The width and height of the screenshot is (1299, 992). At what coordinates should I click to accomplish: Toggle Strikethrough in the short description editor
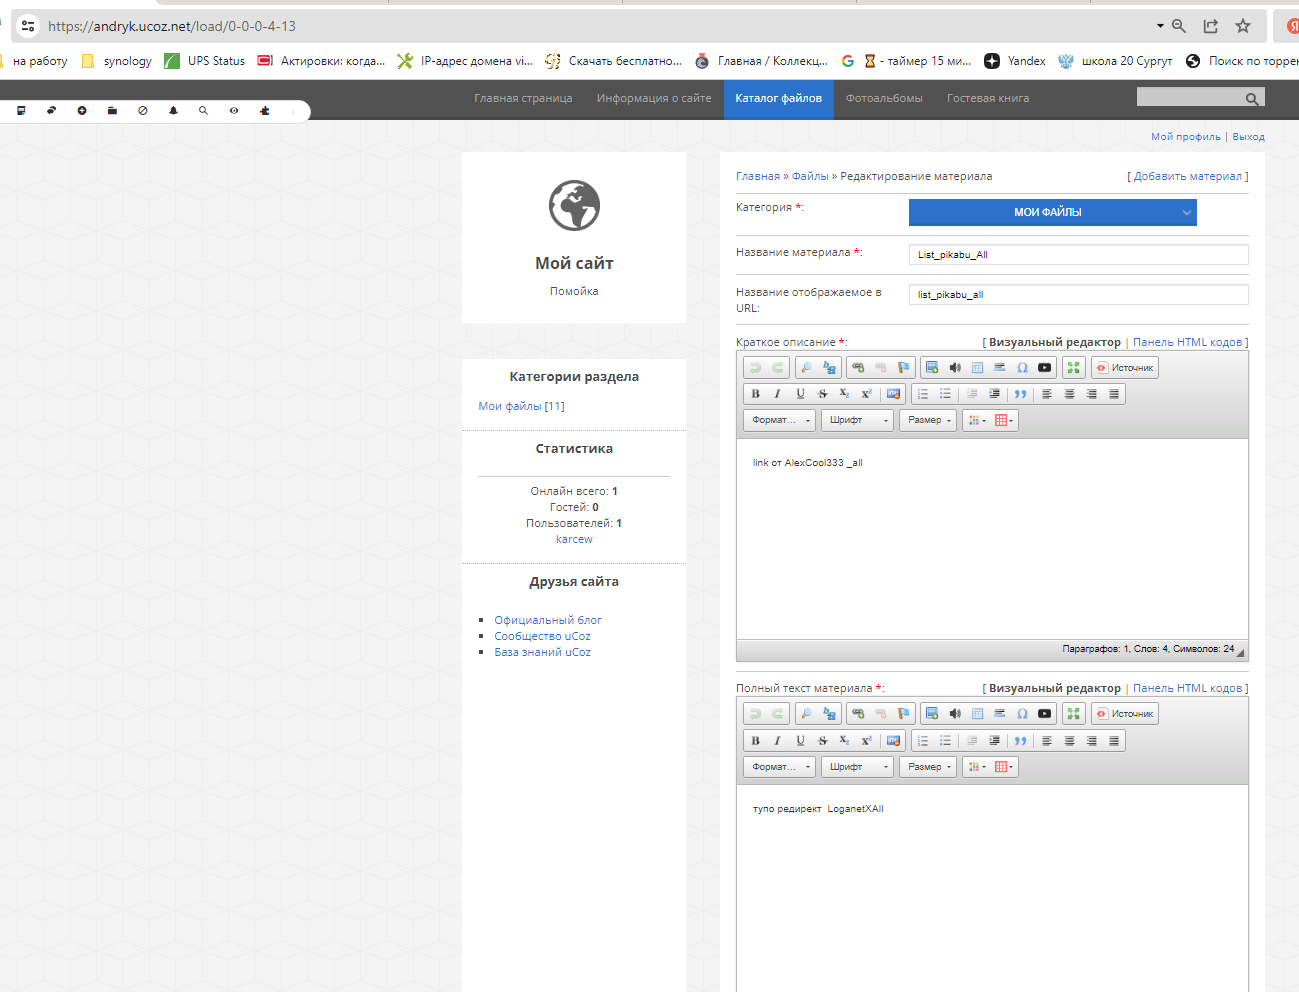coord(823,394)
